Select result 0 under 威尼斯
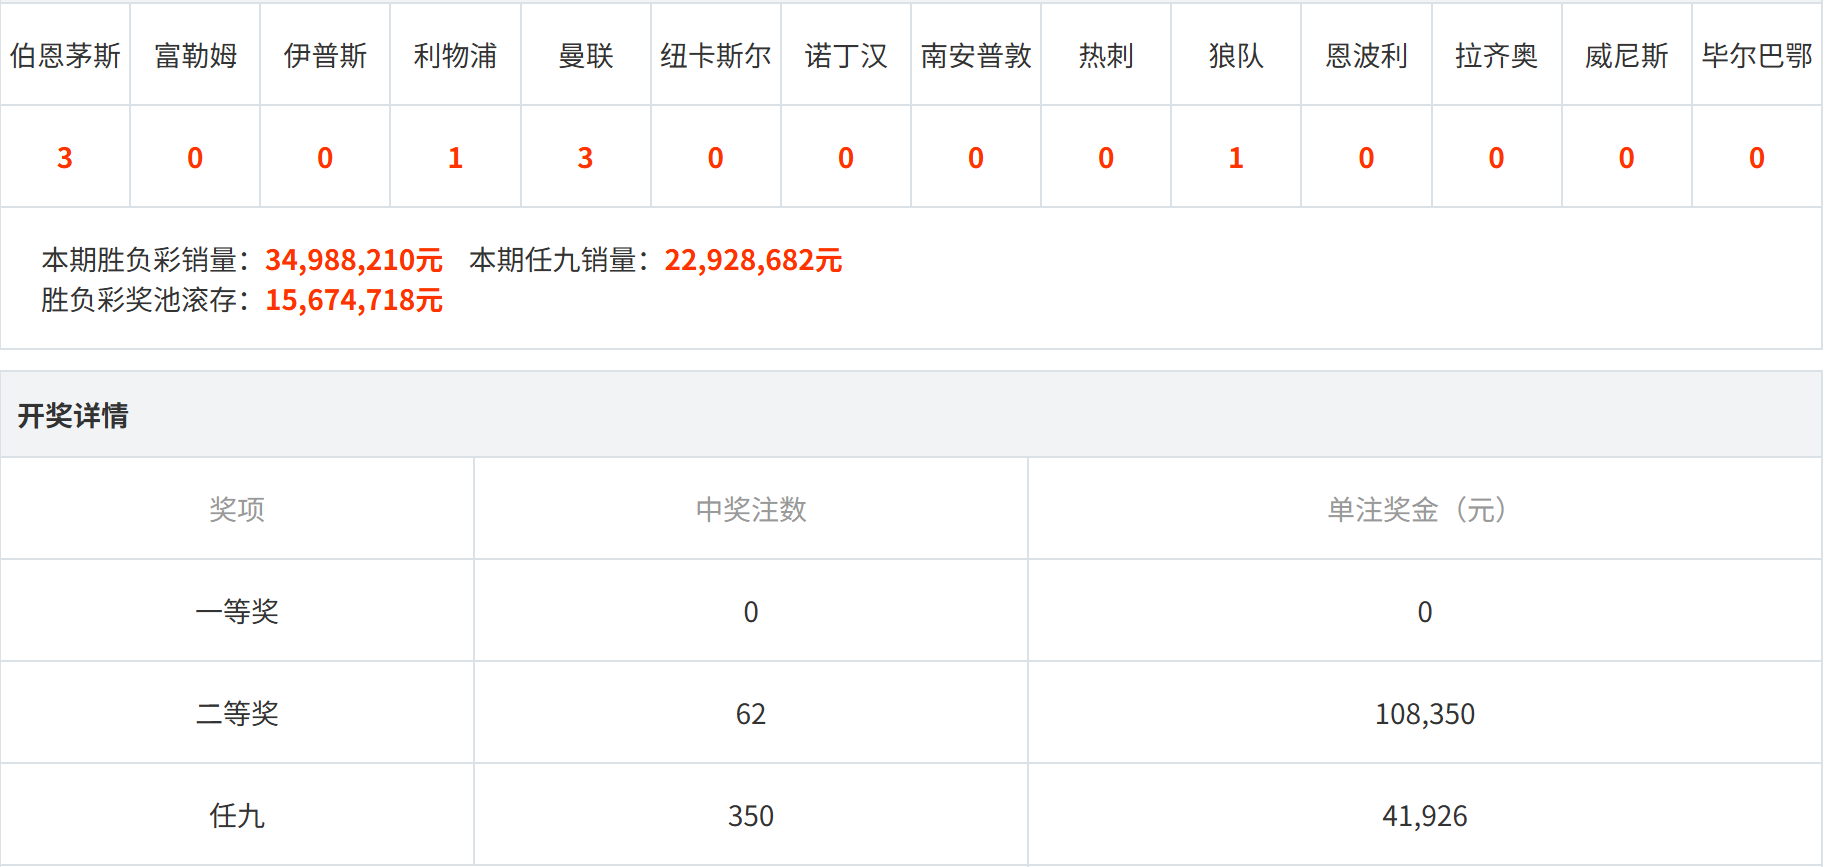 coord(1627,158)
